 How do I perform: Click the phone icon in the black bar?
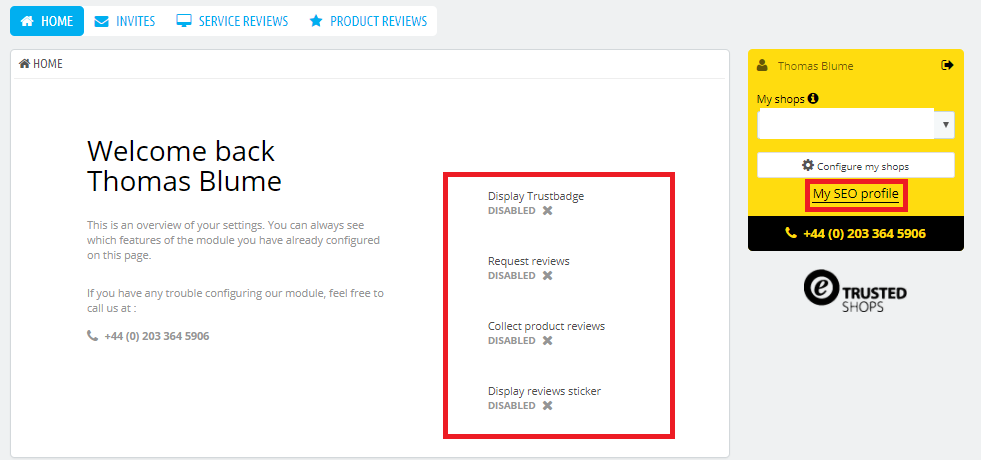click(791, 233)
